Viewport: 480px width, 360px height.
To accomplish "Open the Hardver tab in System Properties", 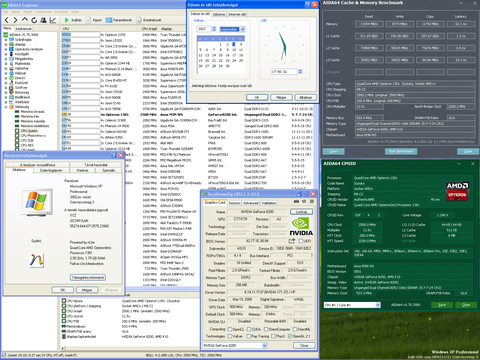I will (83, 170).
